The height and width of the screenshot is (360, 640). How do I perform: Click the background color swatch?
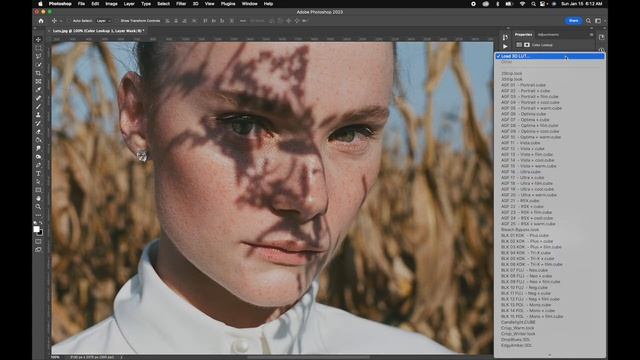tap(40, 233)
